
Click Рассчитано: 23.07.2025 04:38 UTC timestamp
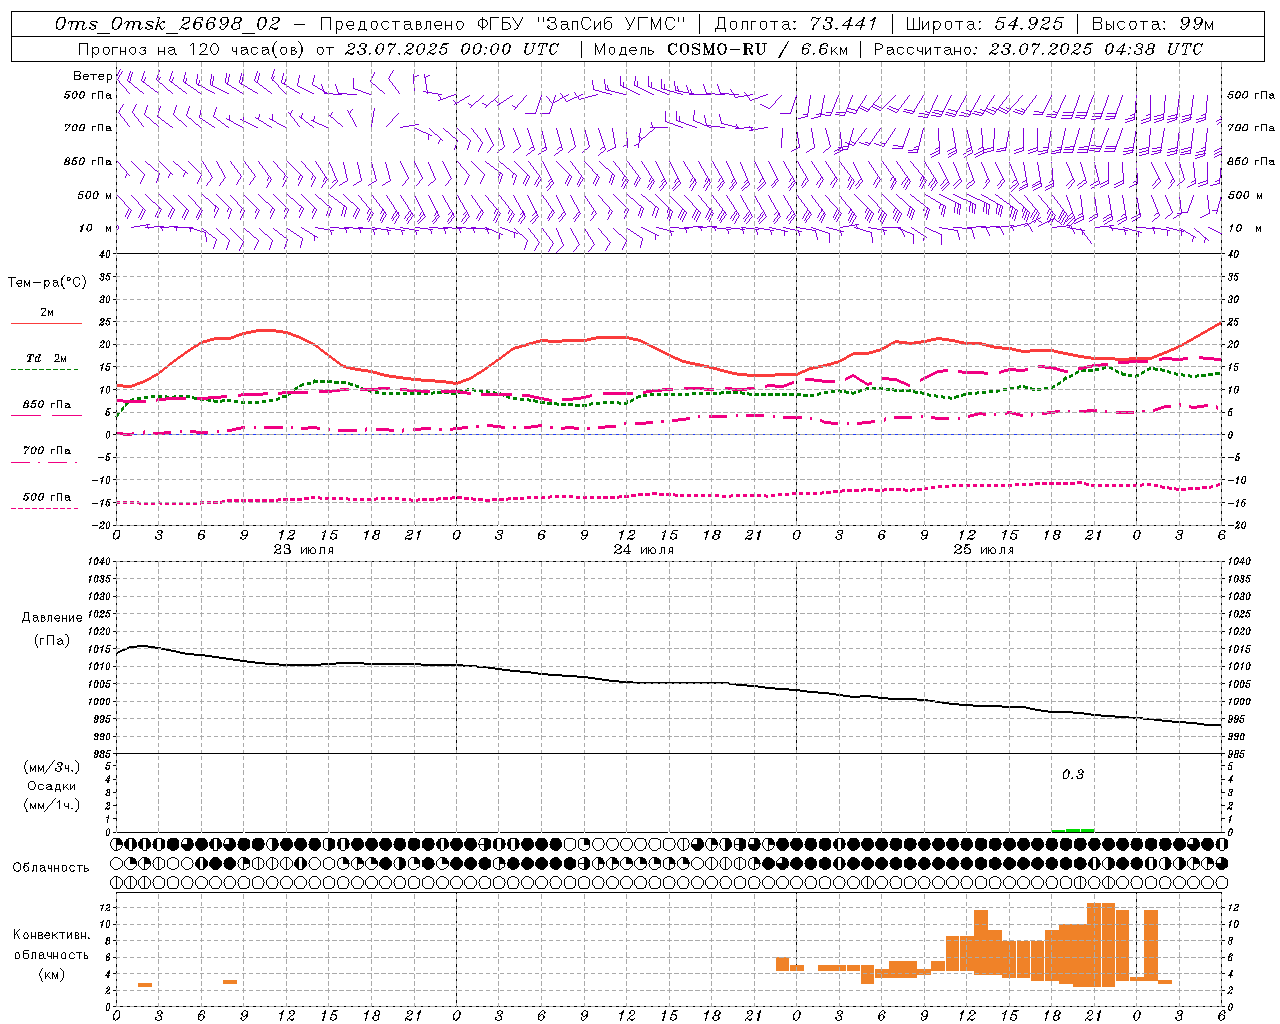pyautogui.click(x=1038, y=49)
